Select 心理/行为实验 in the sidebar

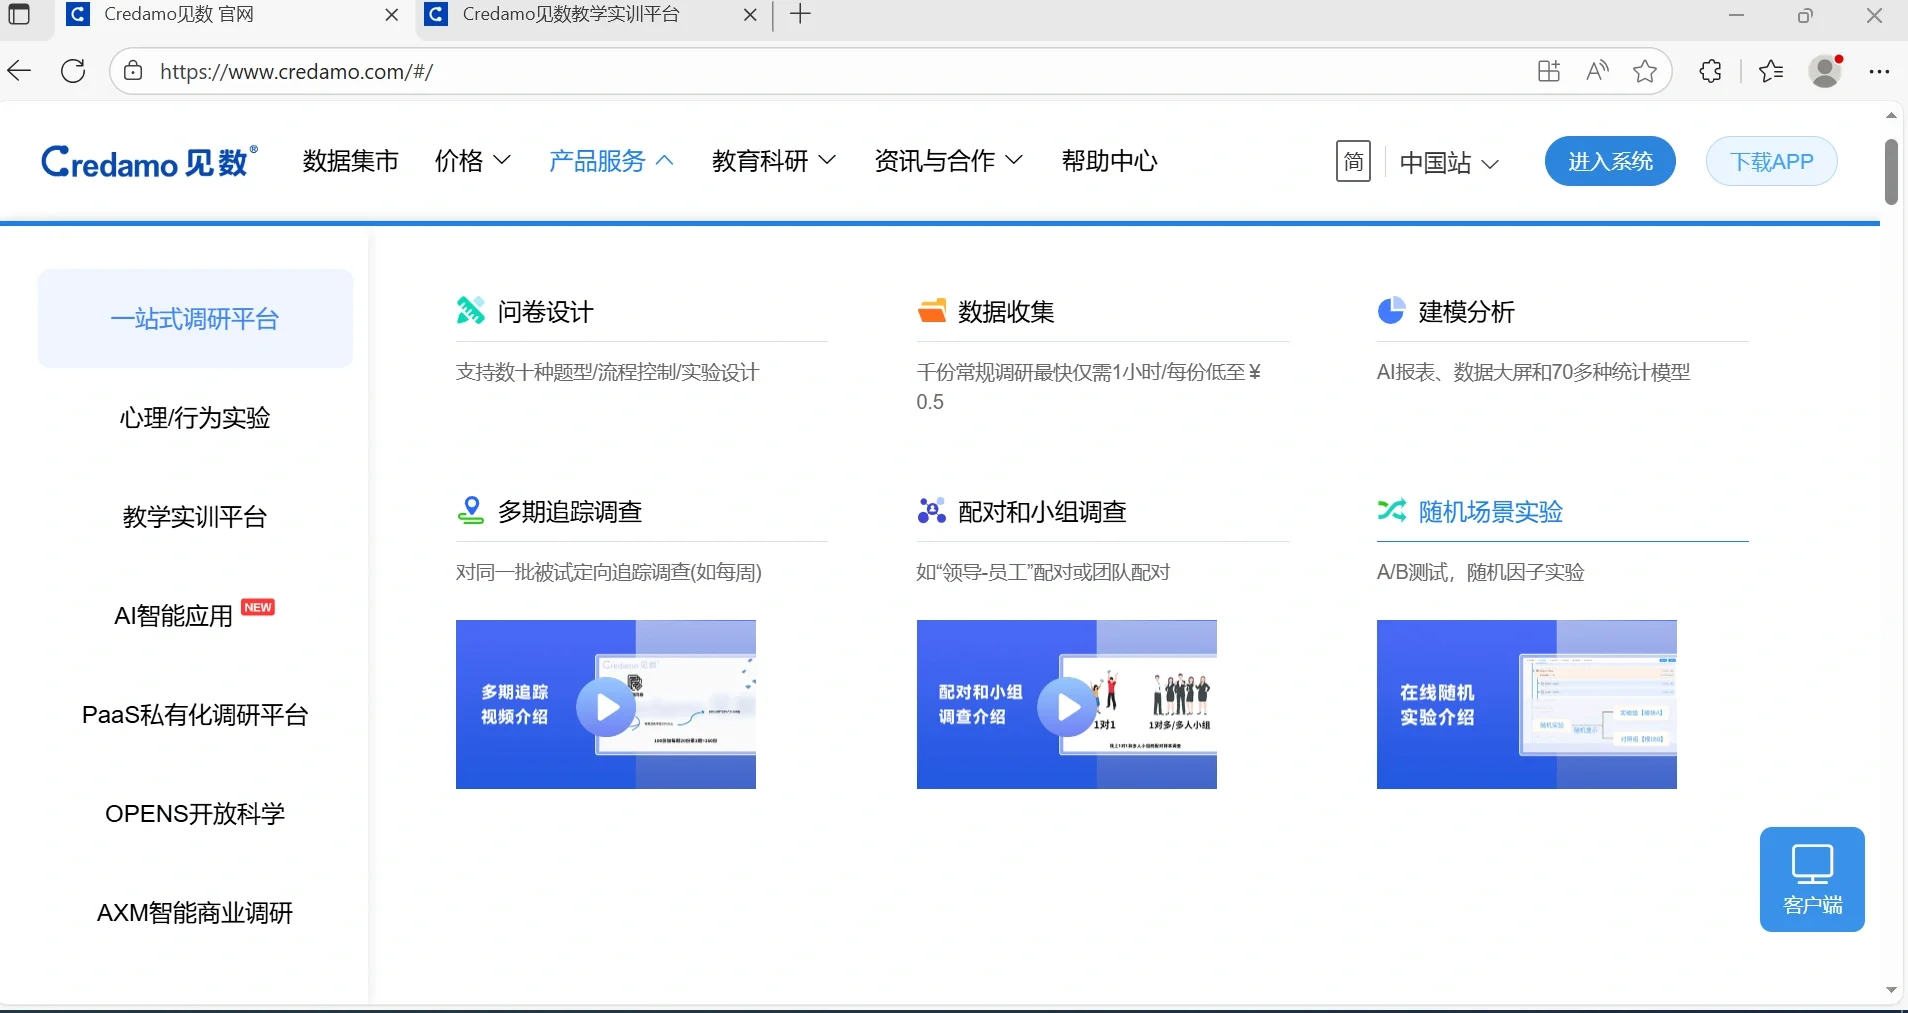point(195,418)
